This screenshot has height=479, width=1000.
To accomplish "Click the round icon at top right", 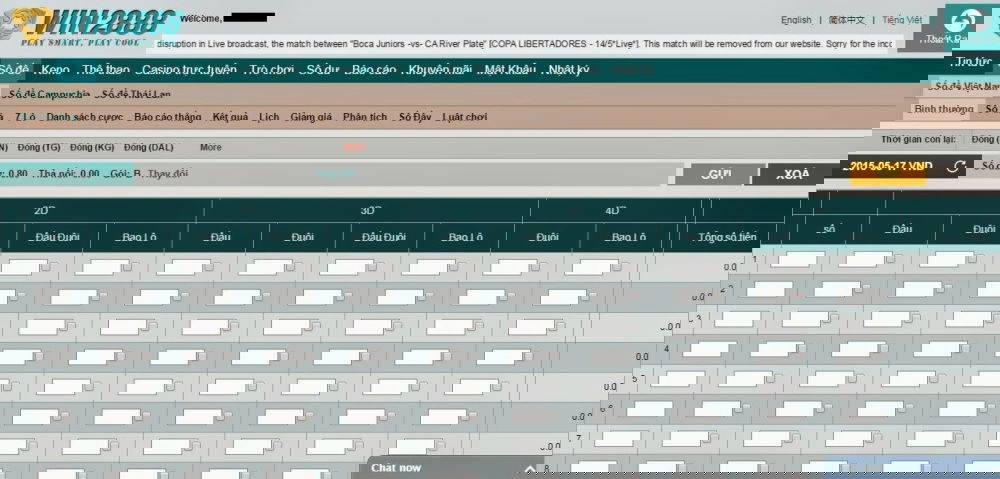I will pos(966,20).
